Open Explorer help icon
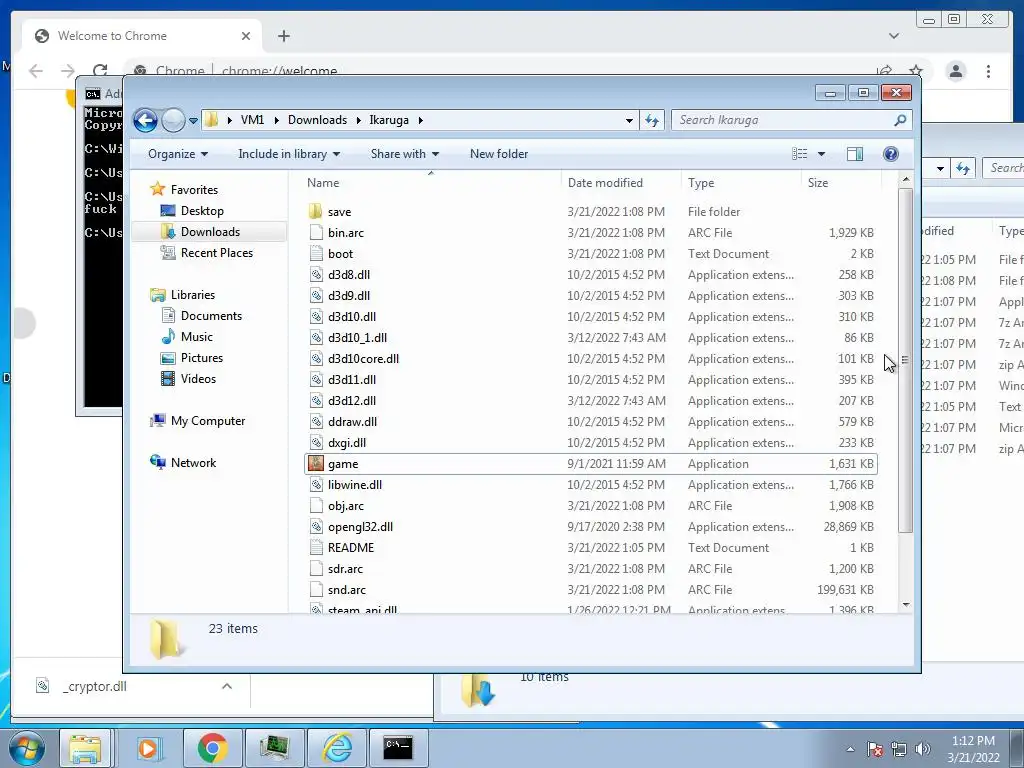1024x768 pixels. [891, 154]
